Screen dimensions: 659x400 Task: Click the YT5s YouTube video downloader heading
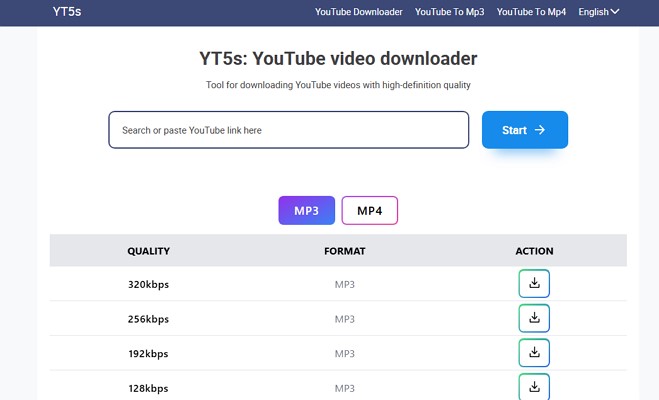point(338,58)
